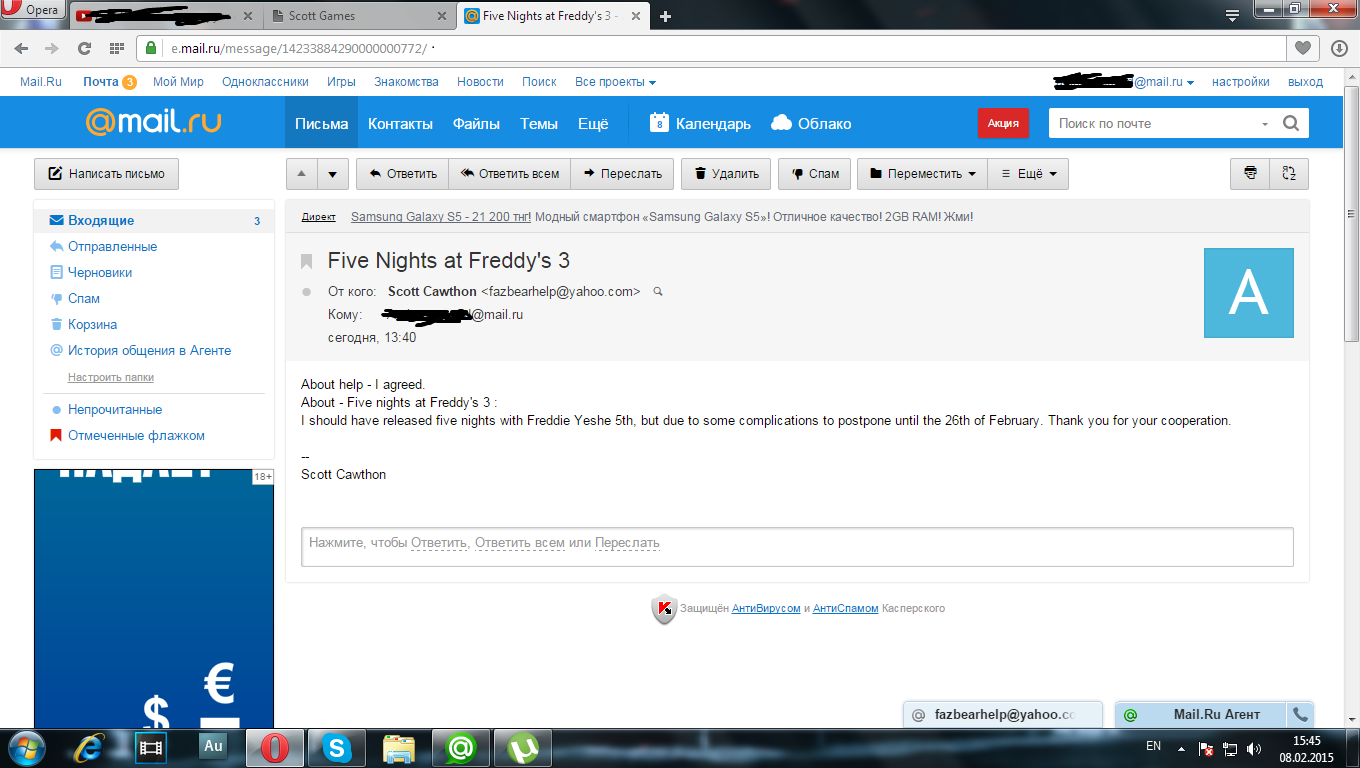Open the Calendar icon in mail header
Image resolution: width=1360 pixels, height=768 pixels.
click(659, 123)
